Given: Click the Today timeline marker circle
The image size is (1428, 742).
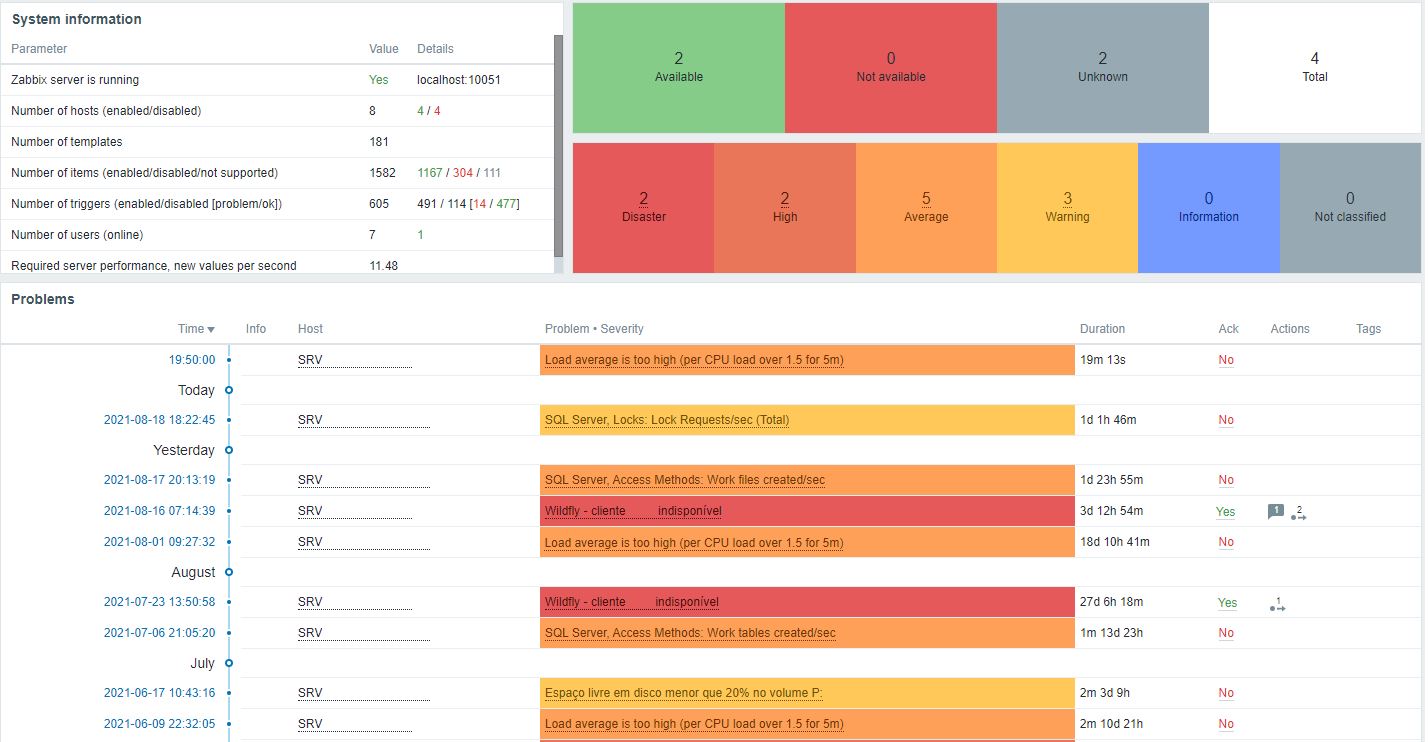Looking at the screenshot, I should tap(229, 390).
